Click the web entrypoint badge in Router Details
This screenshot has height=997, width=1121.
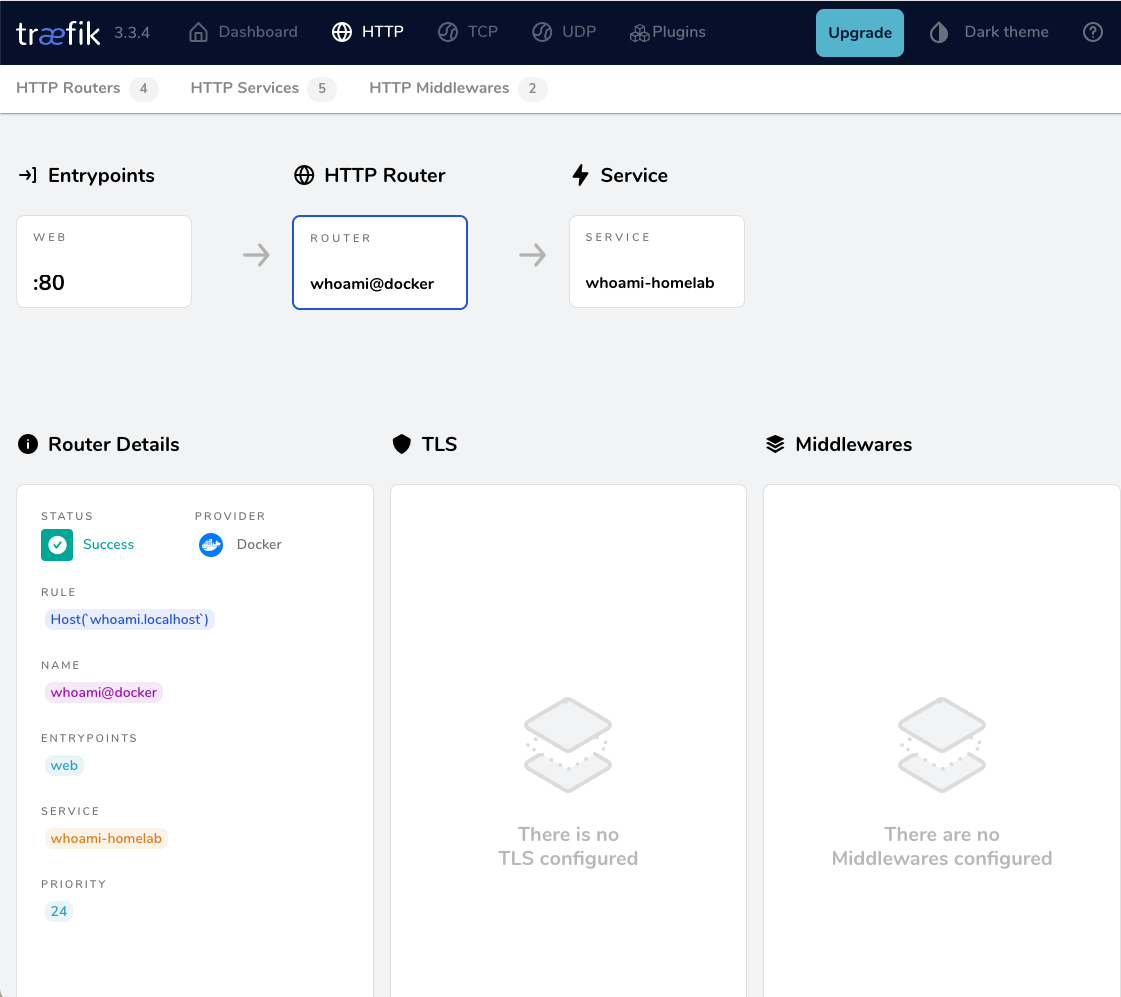point(64,765)
